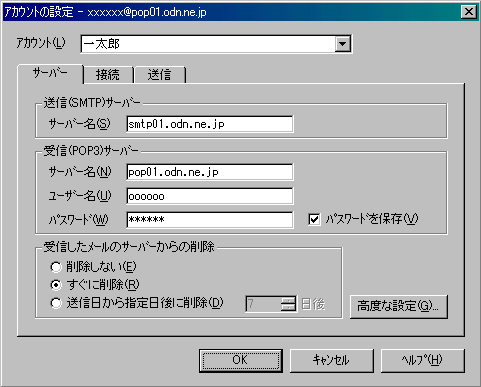Screen dimensions: 481x387
Task: Select 送信日から指定日後に削除 radio button
Action: point(56,303)
